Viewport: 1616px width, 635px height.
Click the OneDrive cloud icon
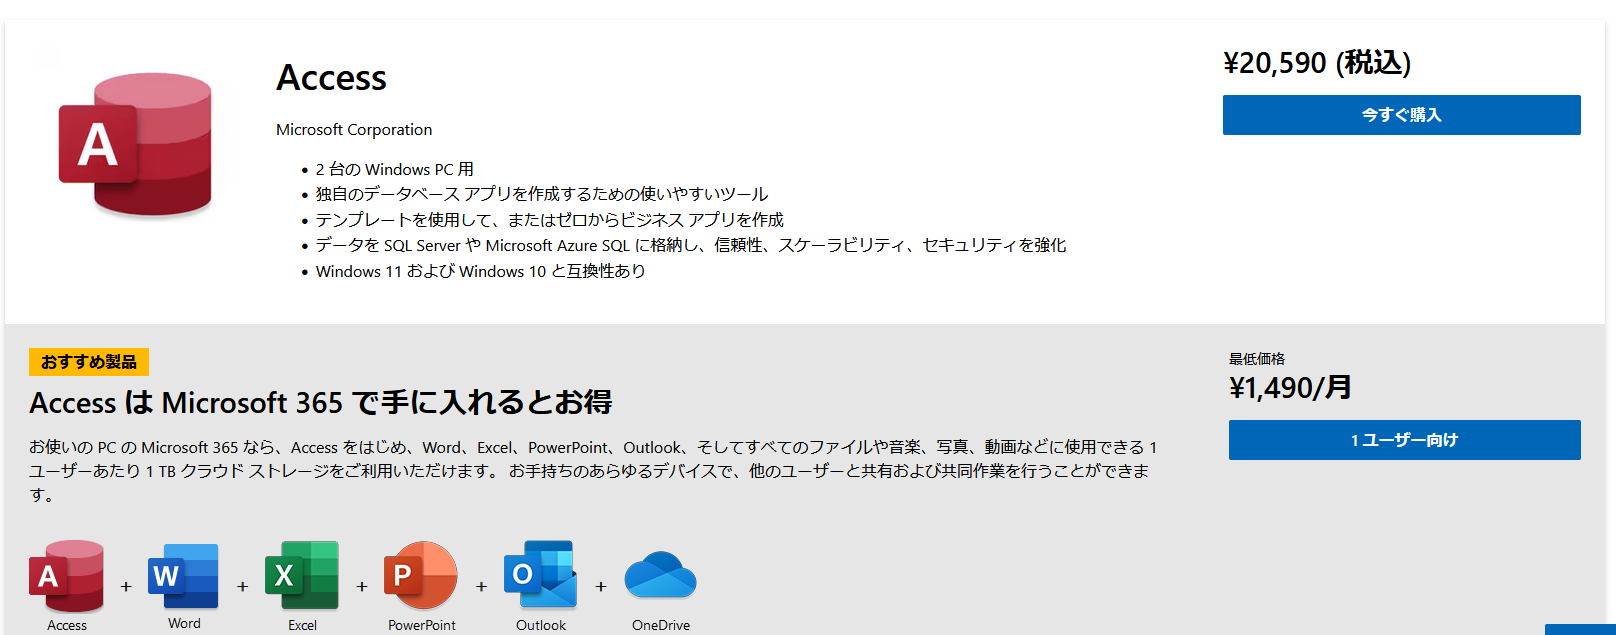coord(660,575)
